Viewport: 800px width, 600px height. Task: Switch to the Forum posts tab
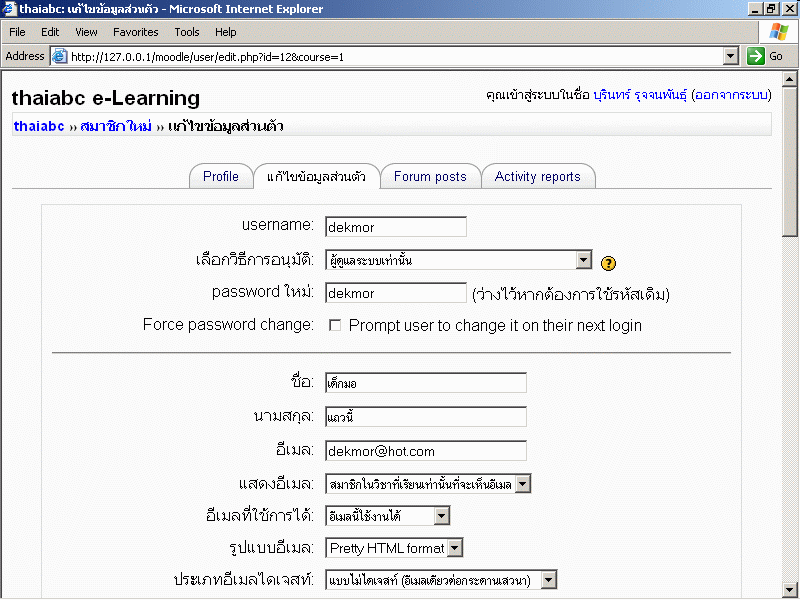point(430,177)
